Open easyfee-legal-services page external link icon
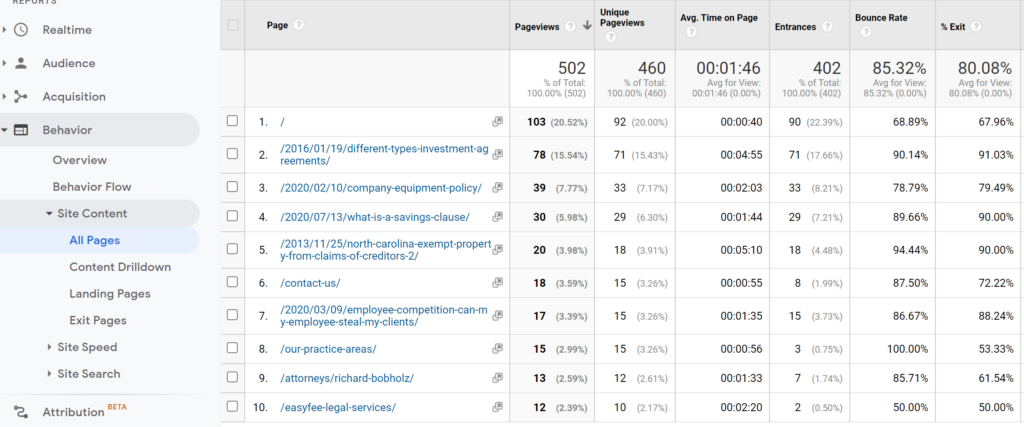Viewport: 1024px width, 427px height. pos(498,407)
